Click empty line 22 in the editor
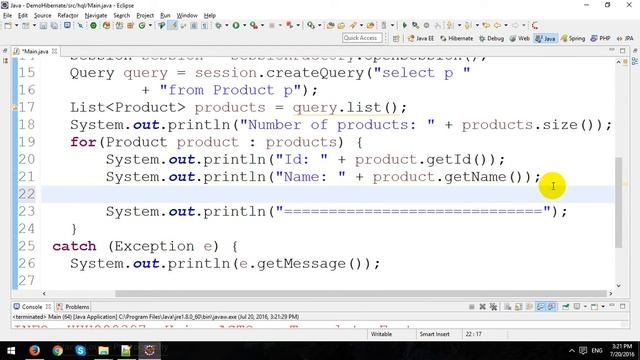The image size is (640, 360). click(x=328, y=194)
